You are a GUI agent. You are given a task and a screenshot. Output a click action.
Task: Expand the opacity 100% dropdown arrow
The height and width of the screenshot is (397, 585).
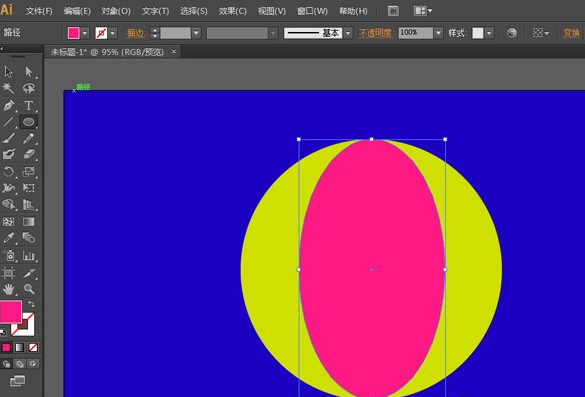pyautogui.click(x=439, y=33)
